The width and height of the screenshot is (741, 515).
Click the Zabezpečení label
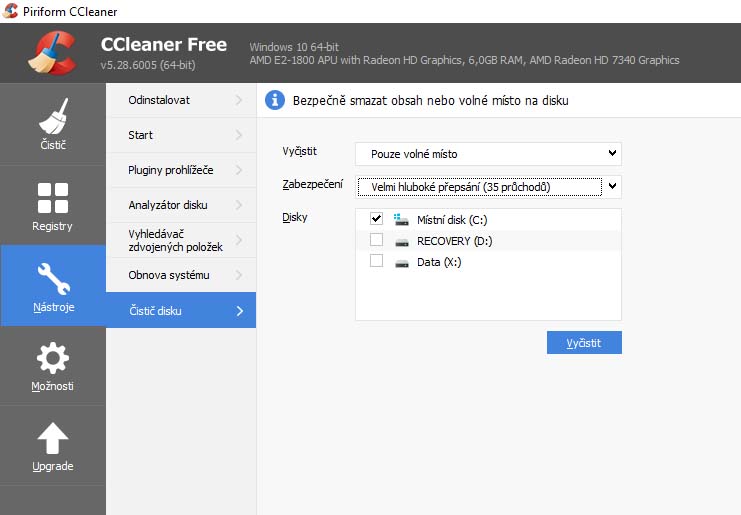point(312,184)
